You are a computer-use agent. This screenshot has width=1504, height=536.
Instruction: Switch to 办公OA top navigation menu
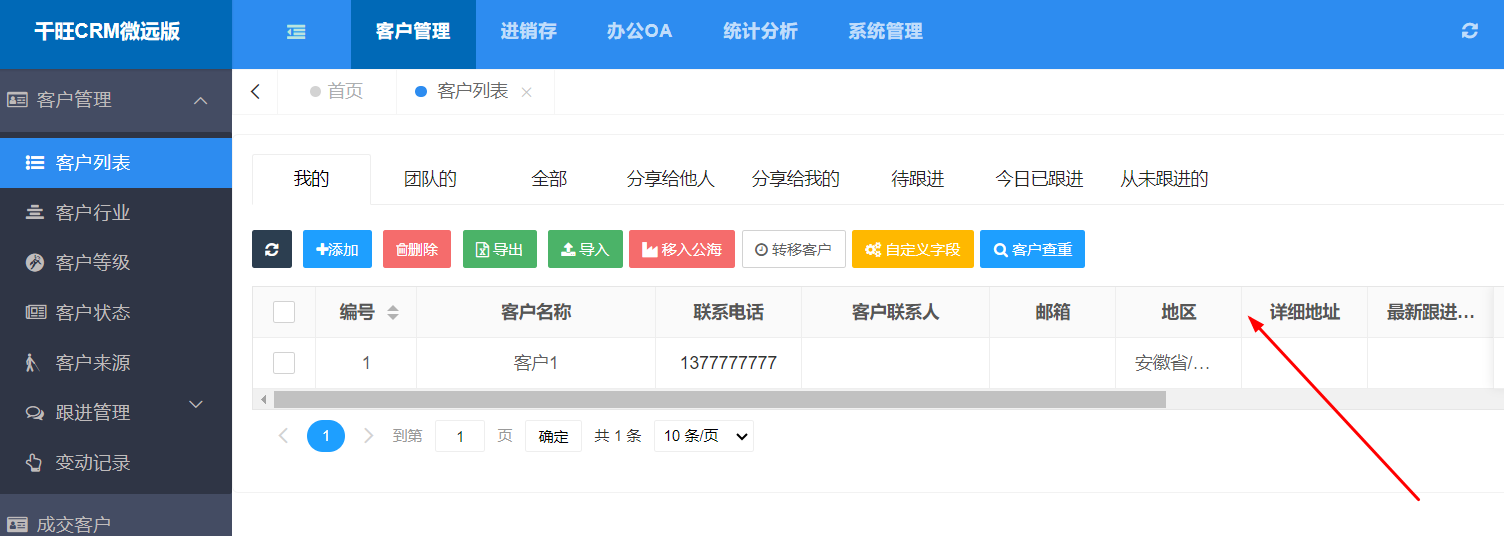(x=639, y=32)
